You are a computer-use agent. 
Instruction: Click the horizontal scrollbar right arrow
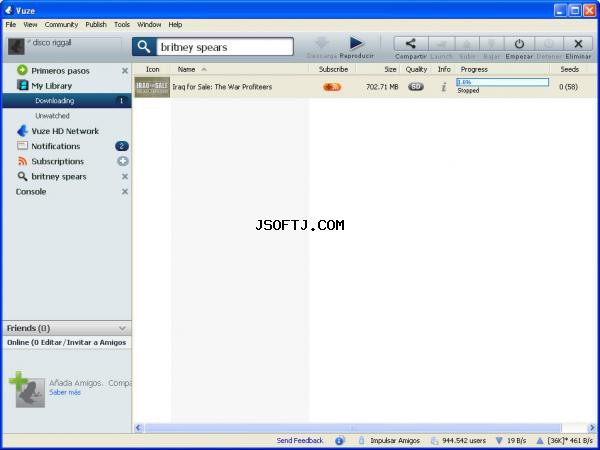592,428
